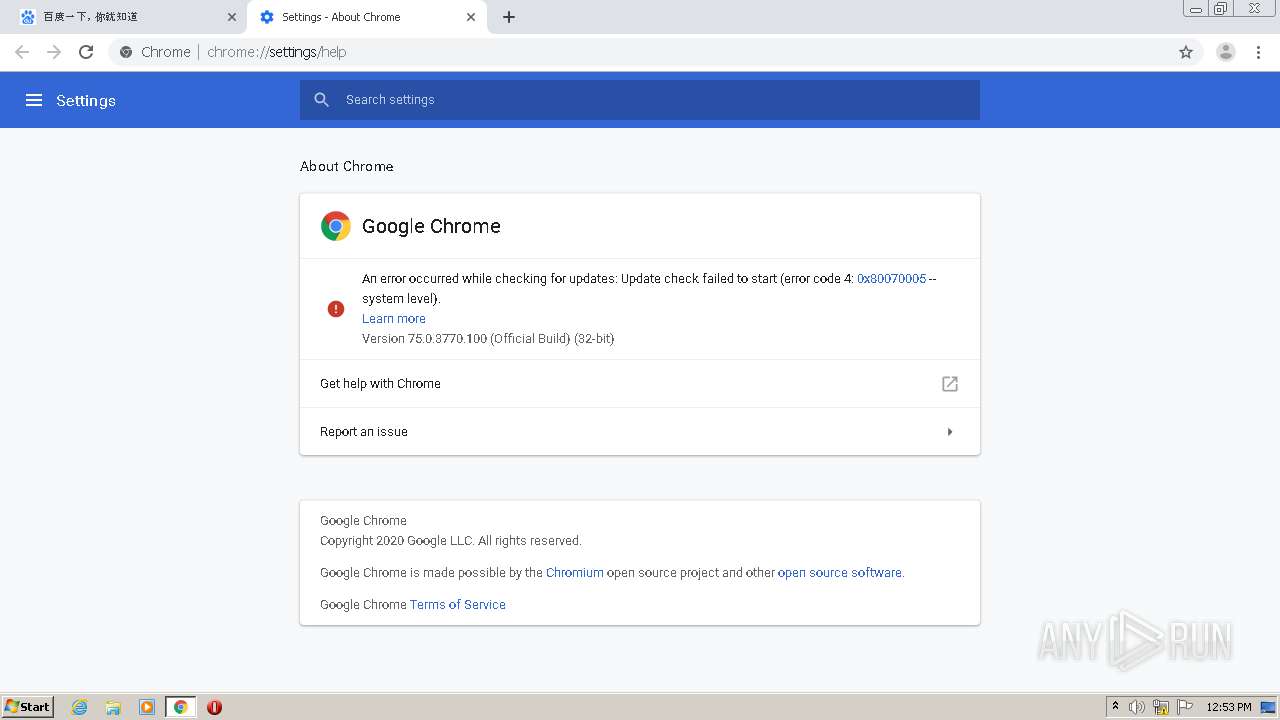
Task: Bookmark this page with star icon
Action: coord(1186,52)
